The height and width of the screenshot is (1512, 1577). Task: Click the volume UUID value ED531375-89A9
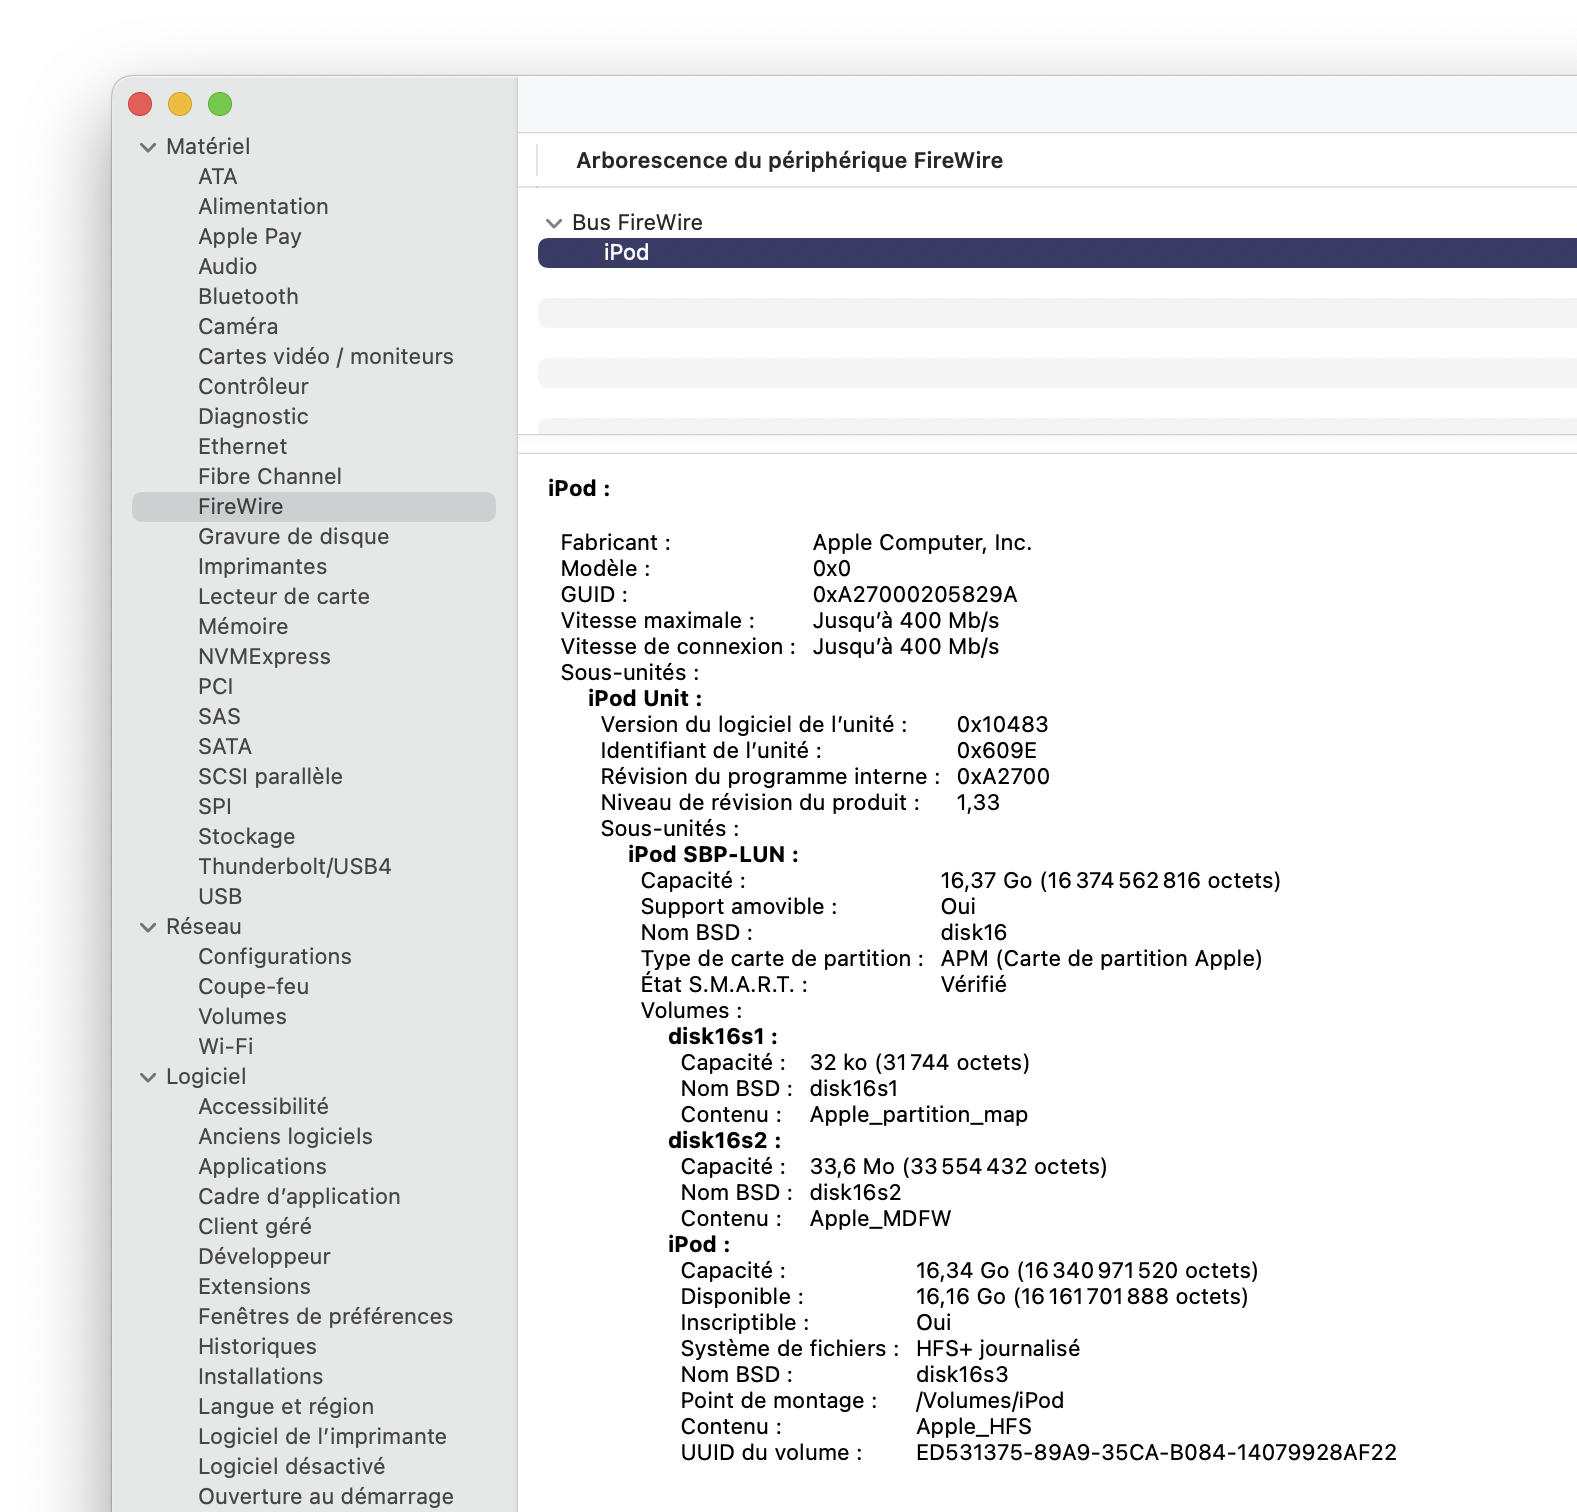(1156, 1453)
